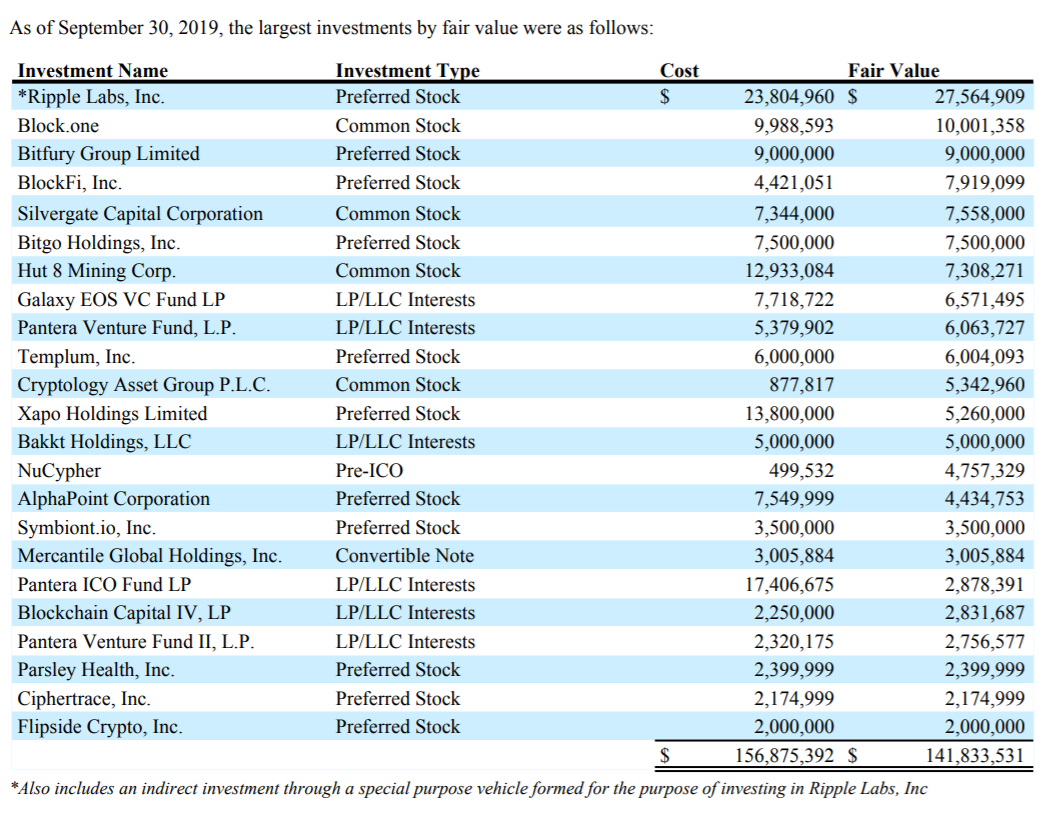Select 'Hut 8 Mining Corp.' name
Screen dimensions: 1039x813
(x=97, y=271)
